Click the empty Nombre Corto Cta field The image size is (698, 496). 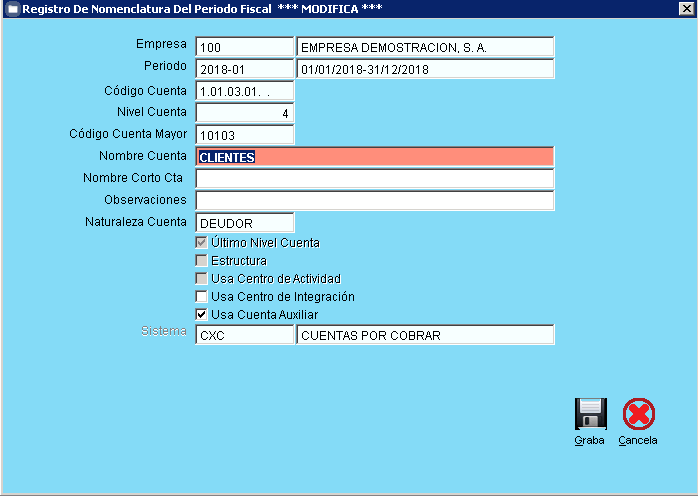coord(374,179)
